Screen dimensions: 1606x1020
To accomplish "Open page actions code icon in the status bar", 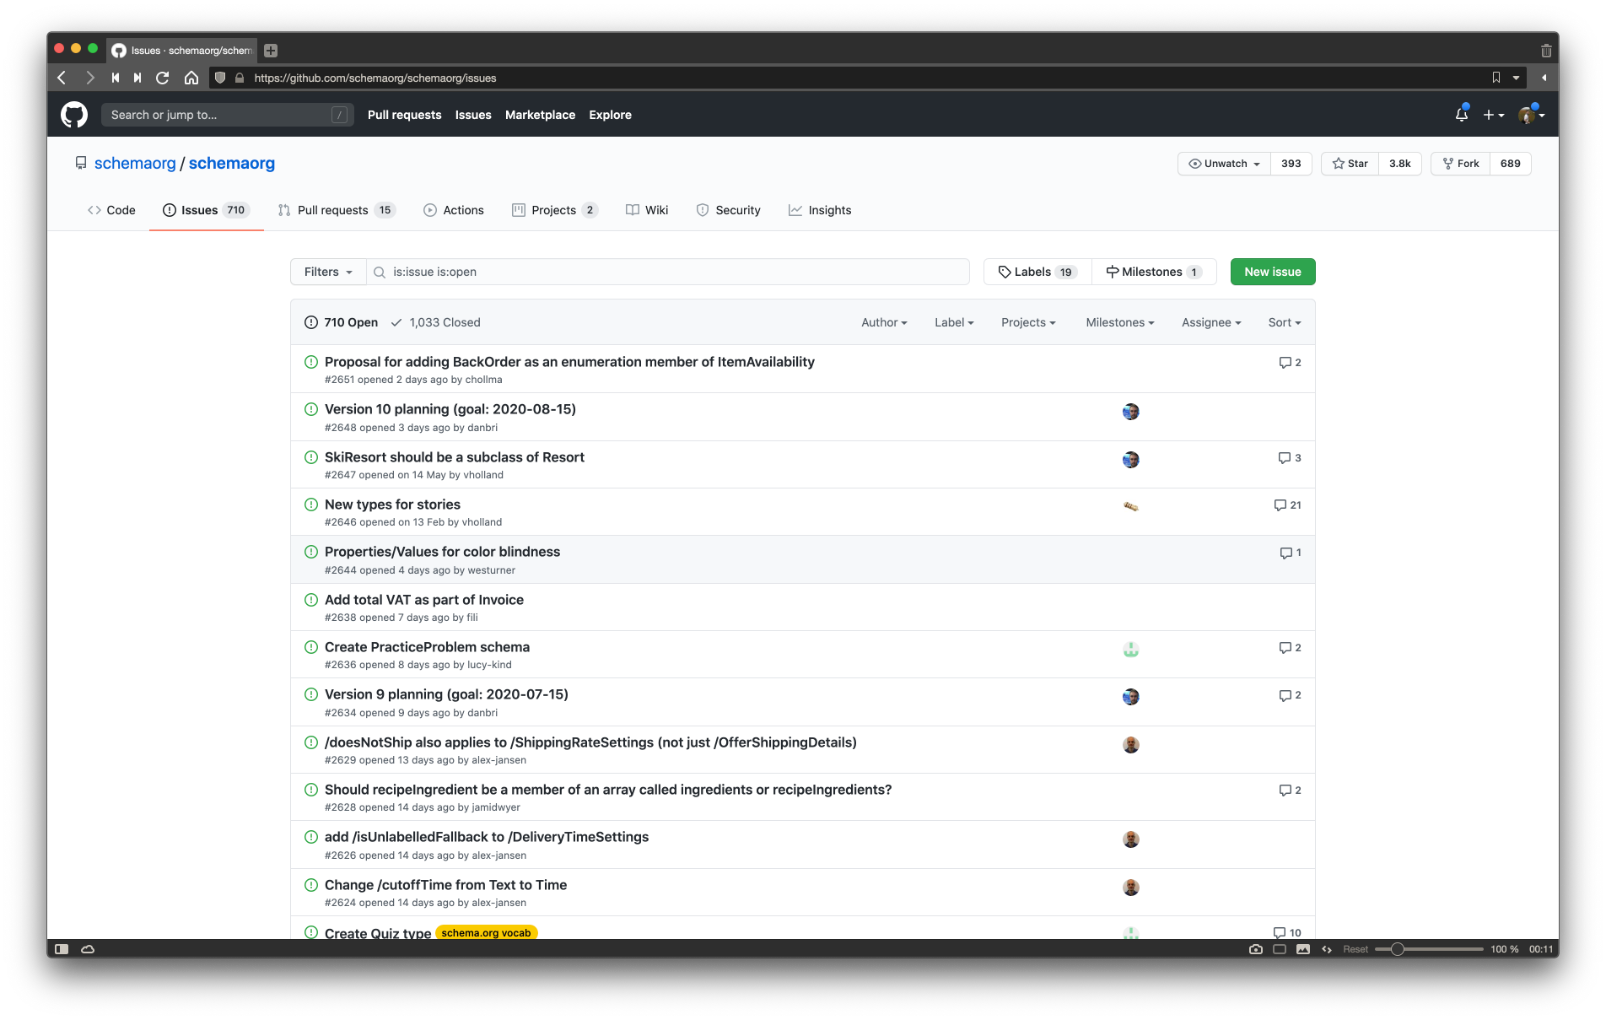I will click(x=1327, y=949).
